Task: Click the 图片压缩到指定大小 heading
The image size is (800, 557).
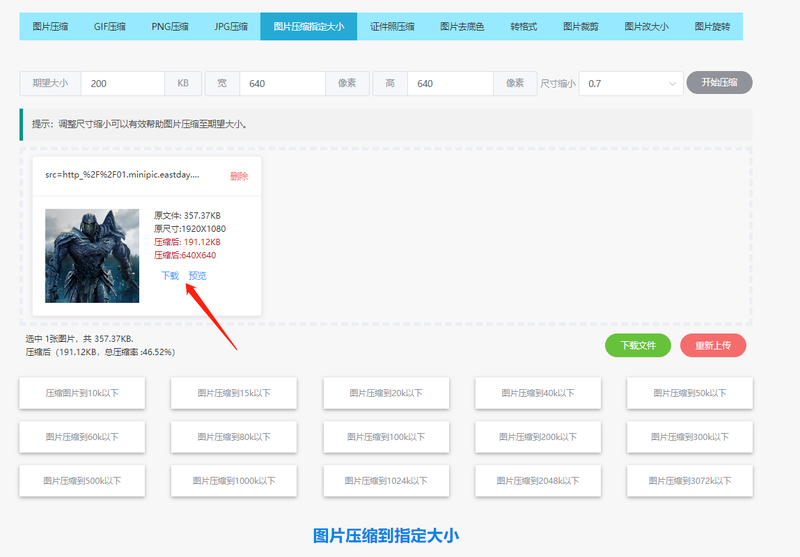Action: [386, 536]
